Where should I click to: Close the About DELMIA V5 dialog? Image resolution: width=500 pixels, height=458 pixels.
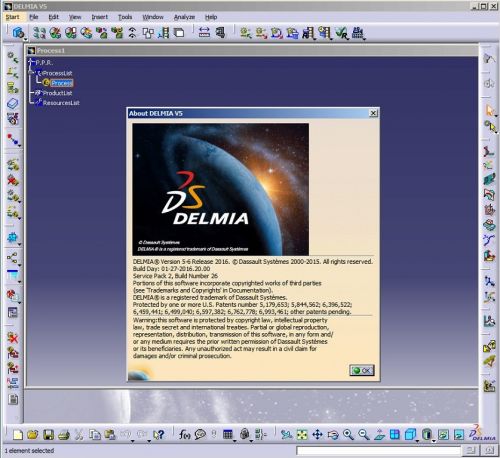pos(373,113)
